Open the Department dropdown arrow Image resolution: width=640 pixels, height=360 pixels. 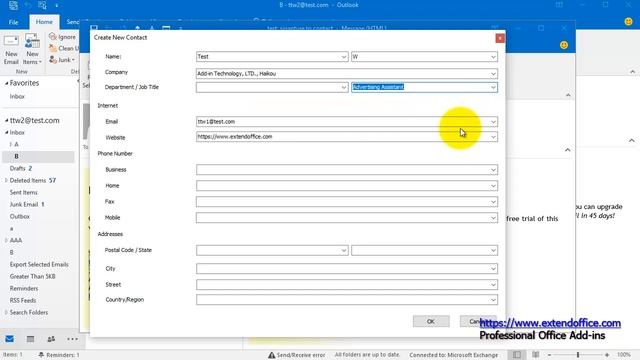click(x=344, y=87)
